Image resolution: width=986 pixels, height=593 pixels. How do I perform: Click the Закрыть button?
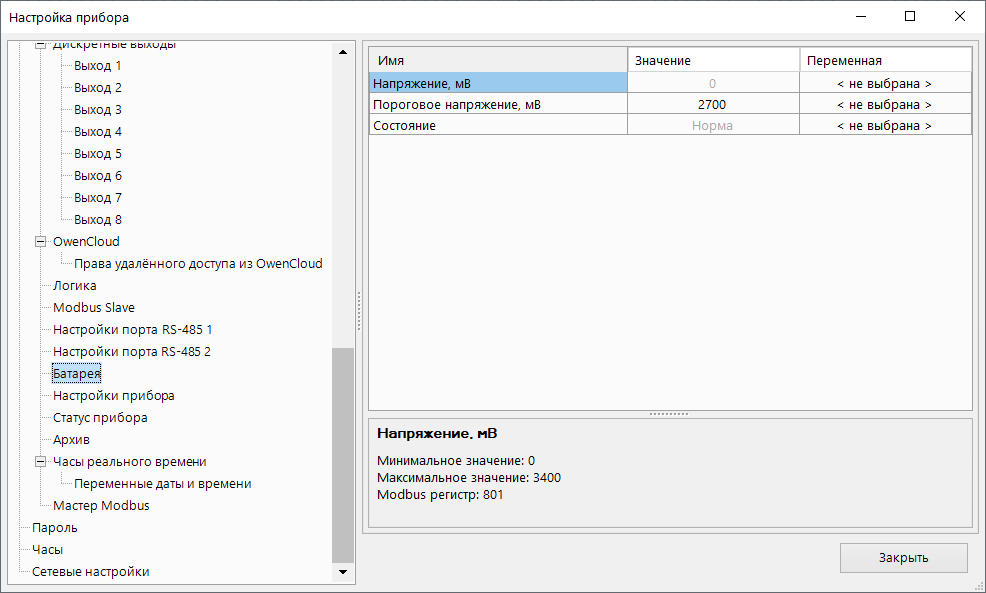coord(903,558)
